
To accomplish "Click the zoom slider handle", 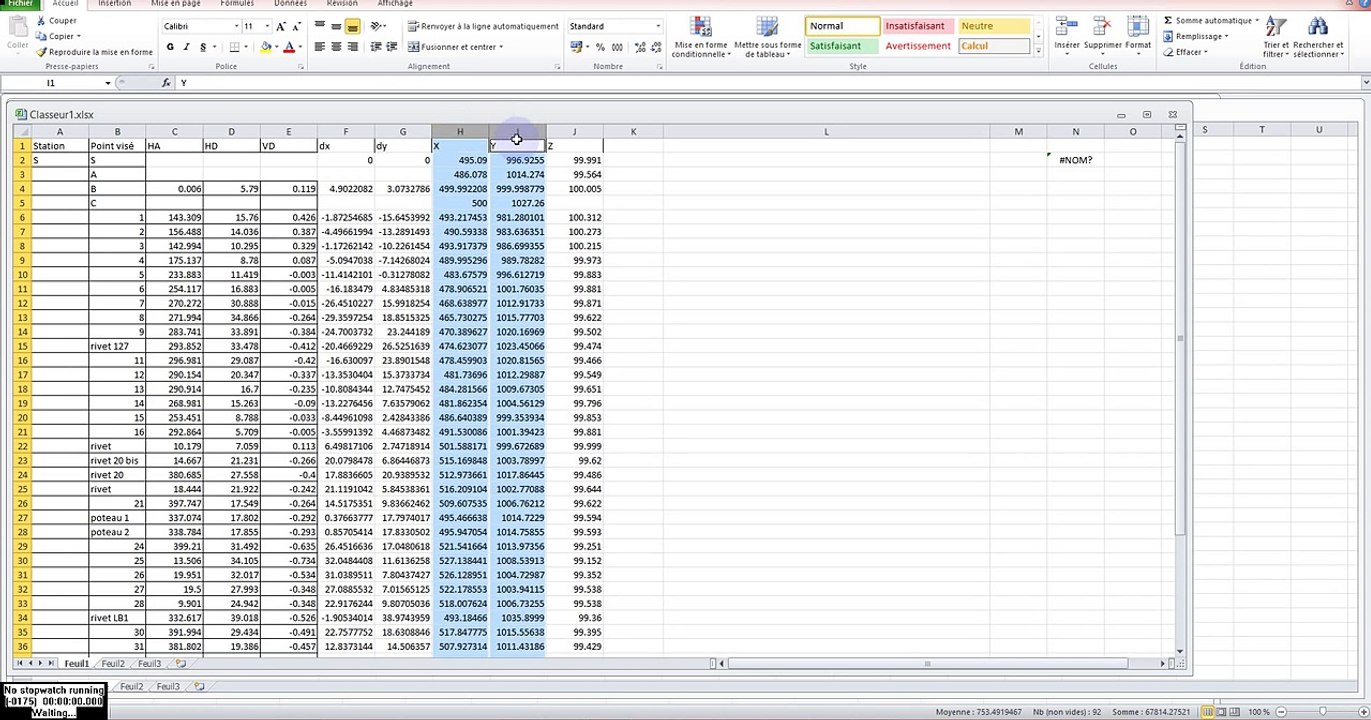I will [1323, 712].
